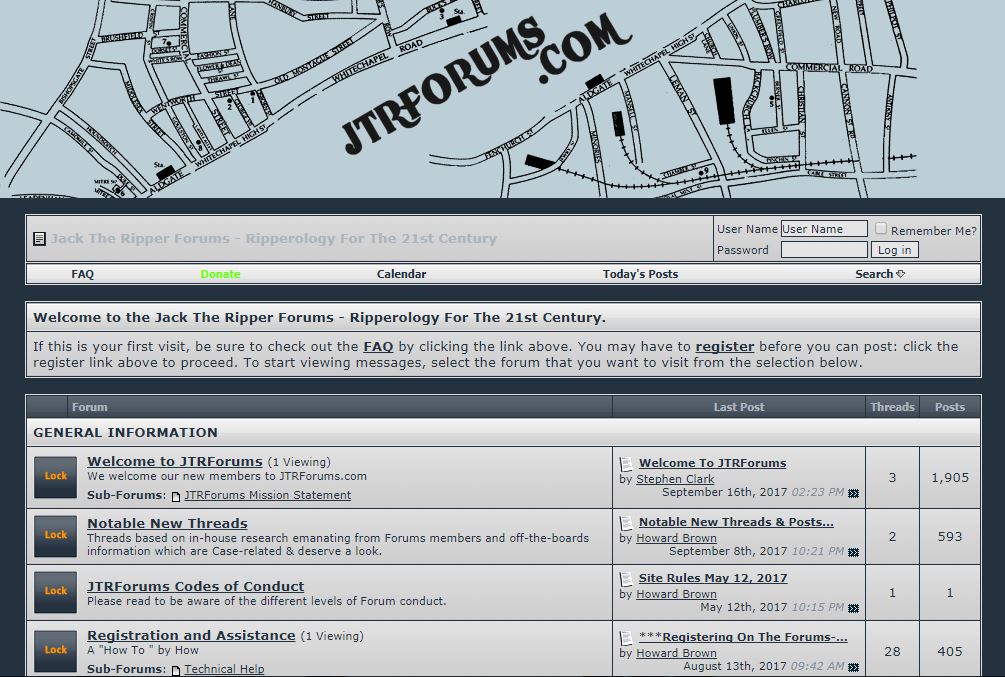
Task: Click the Lock icon on Registration and Assistance
Action: point(55,650)
